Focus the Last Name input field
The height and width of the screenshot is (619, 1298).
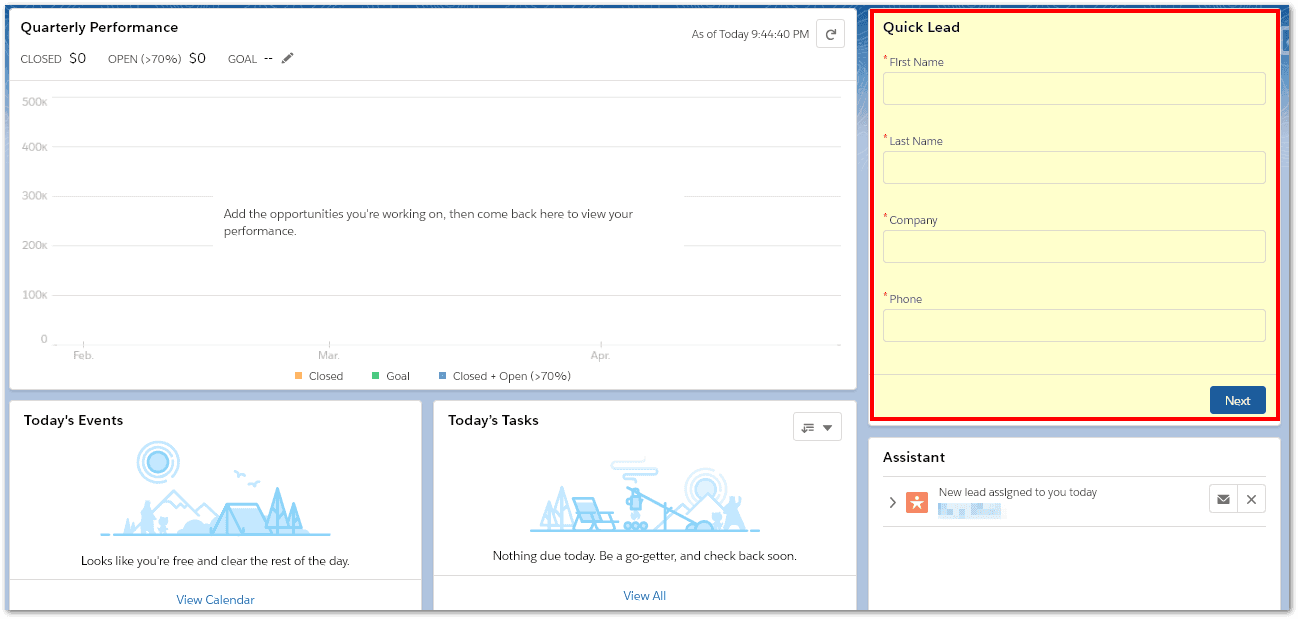click(1073, 168)
